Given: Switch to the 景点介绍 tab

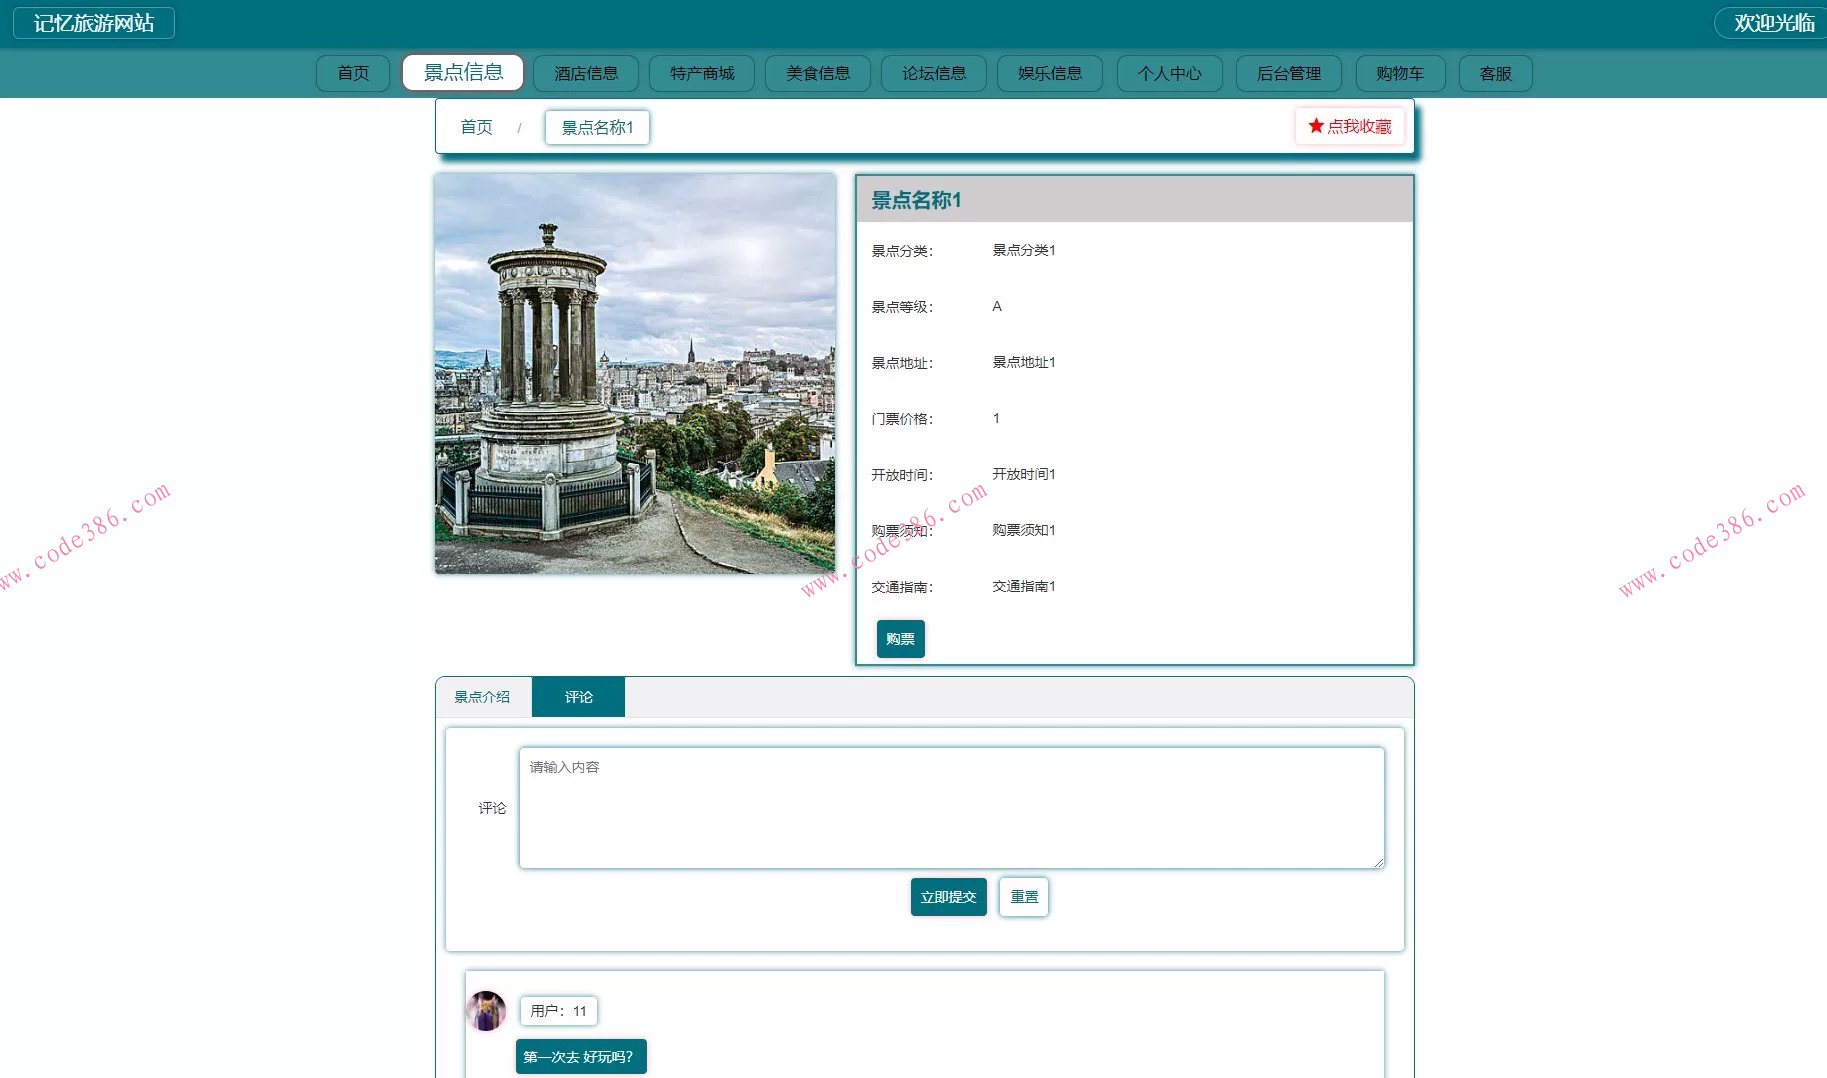Looking at the screenshot, I should tap(482, 697).
